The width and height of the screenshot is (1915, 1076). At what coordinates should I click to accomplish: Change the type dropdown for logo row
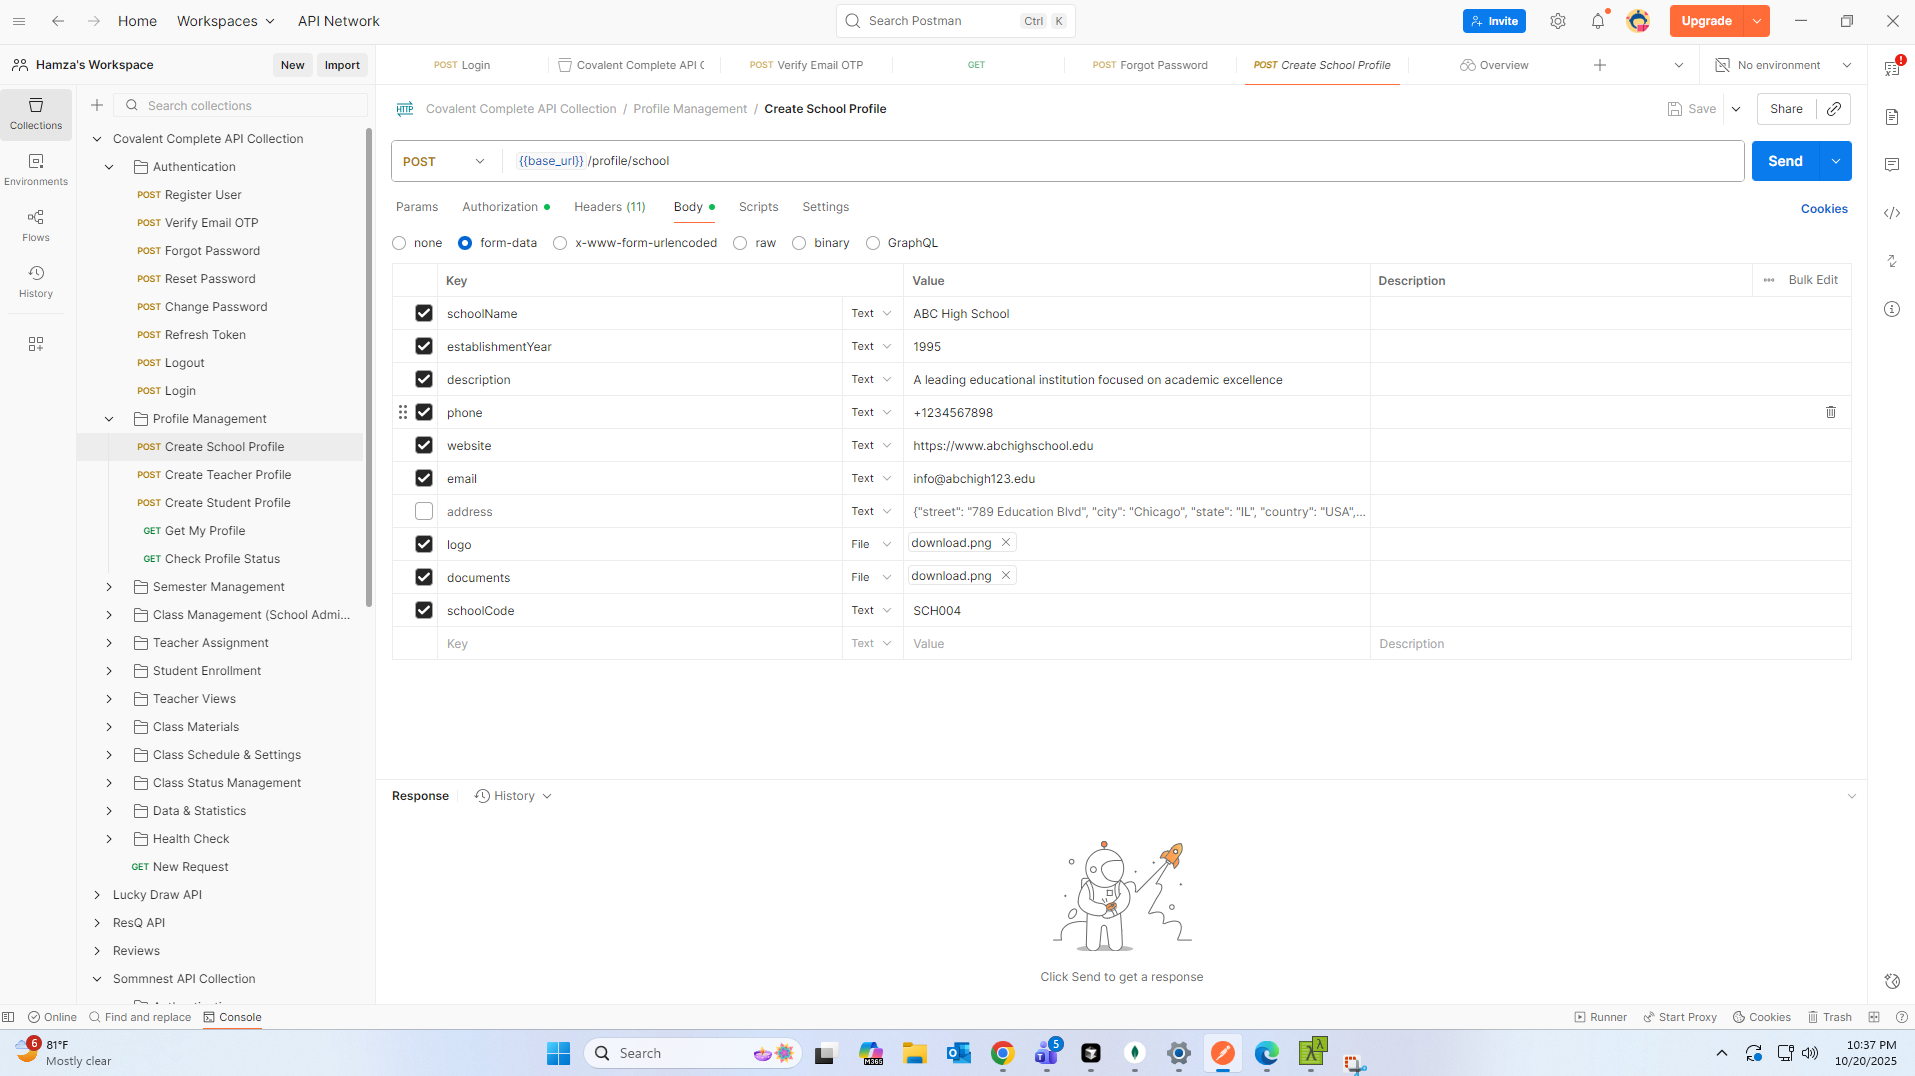coord(872,544)
